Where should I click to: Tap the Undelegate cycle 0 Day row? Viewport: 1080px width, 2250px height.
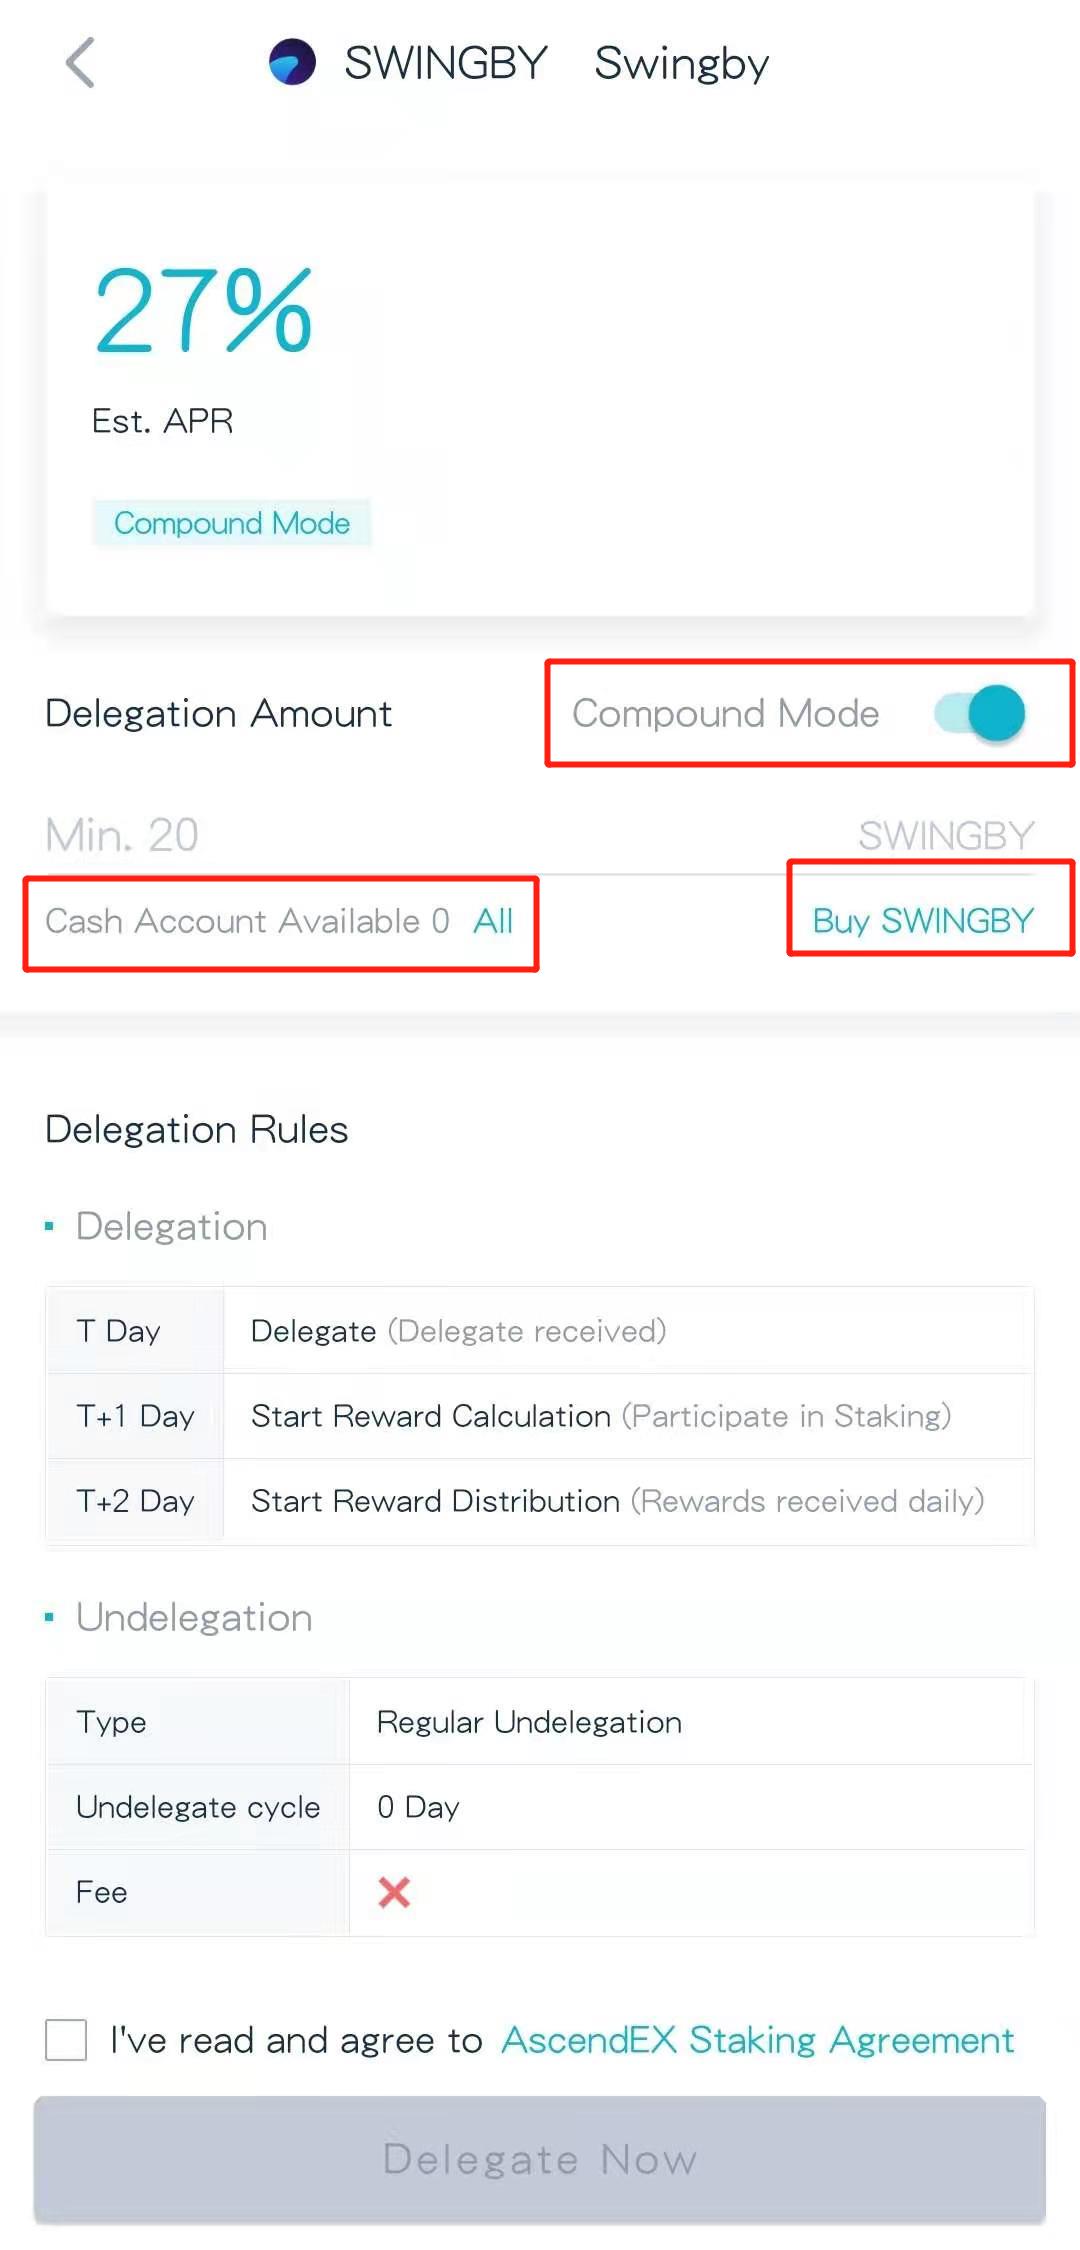pyautogui.click(x=540, y=1807)
